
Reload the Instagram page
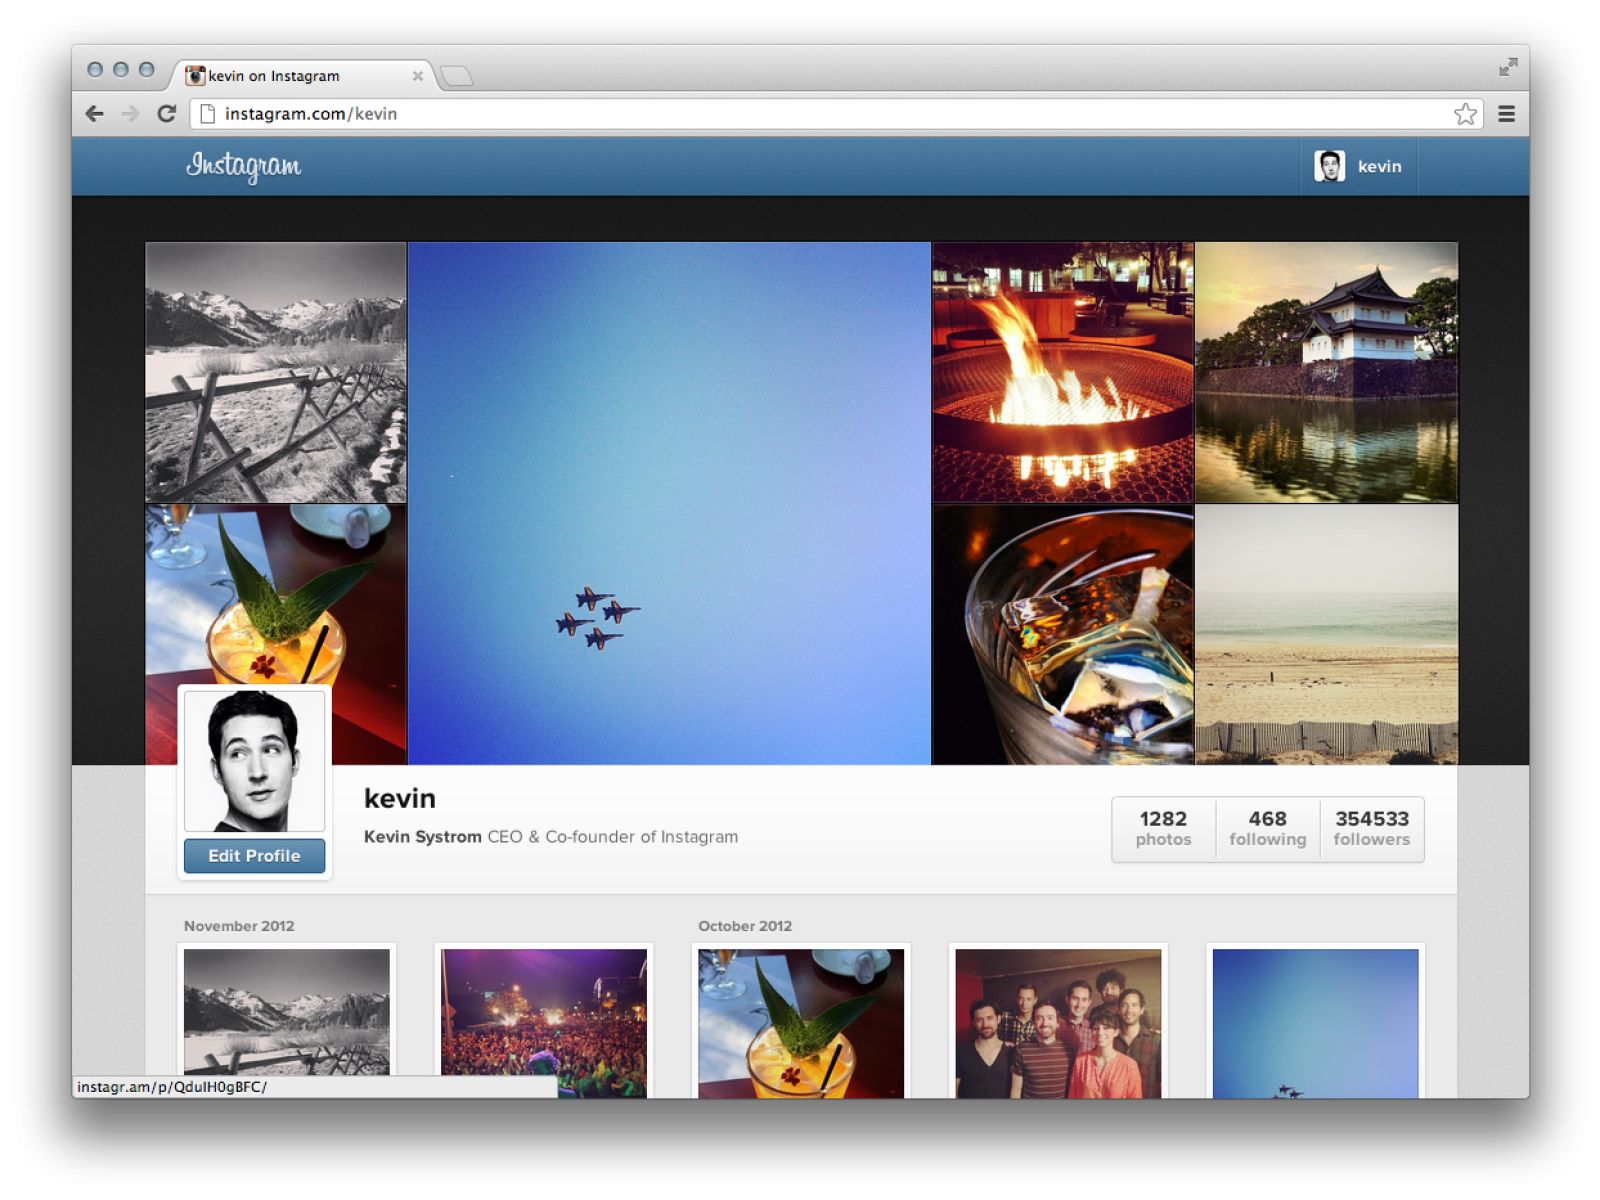[167, 114]
